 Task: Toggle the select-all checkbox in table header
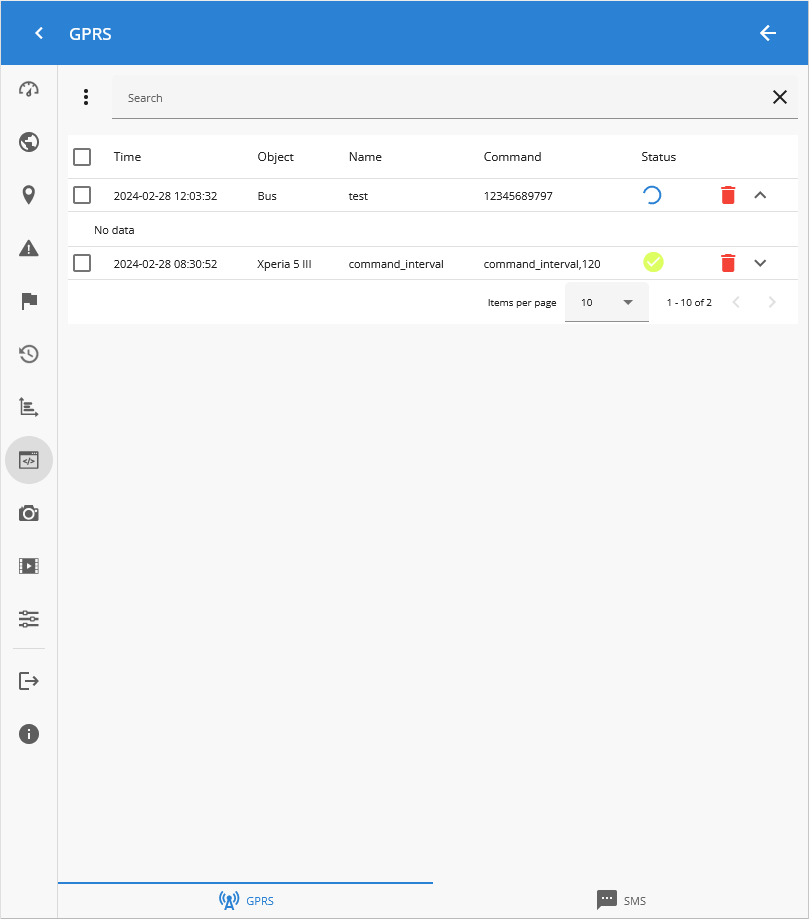click(x=82, y=157)
